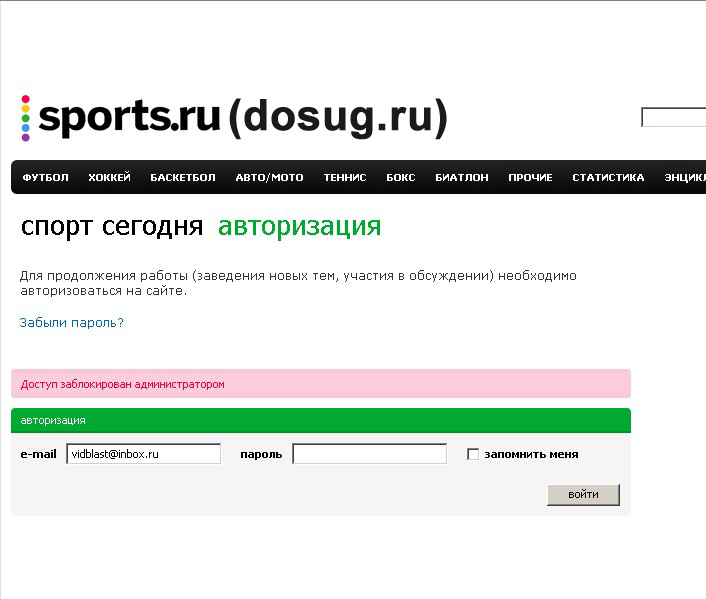
Task: Open СТАТИСТИКА from the navigation bar
Action: pyautogui.click(x=608, y=177)
